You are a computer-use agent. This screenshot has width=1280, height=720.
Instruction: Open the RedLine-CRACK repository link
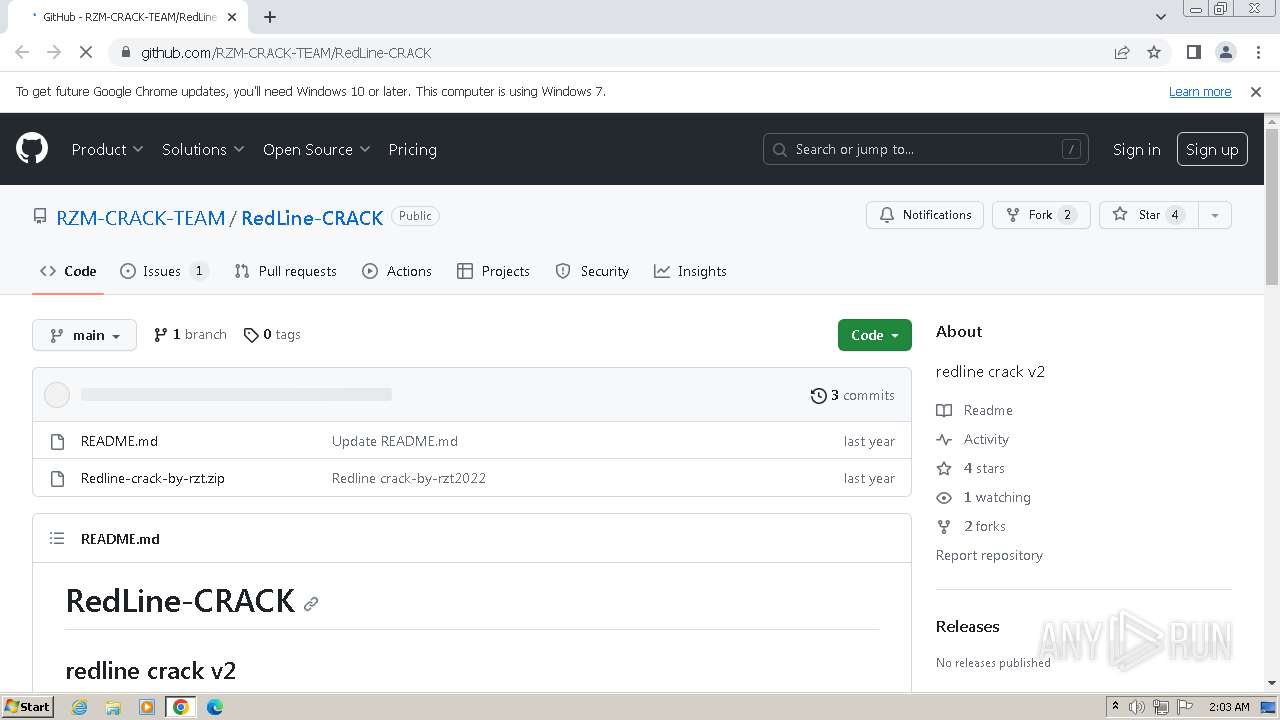click(312, 217)
